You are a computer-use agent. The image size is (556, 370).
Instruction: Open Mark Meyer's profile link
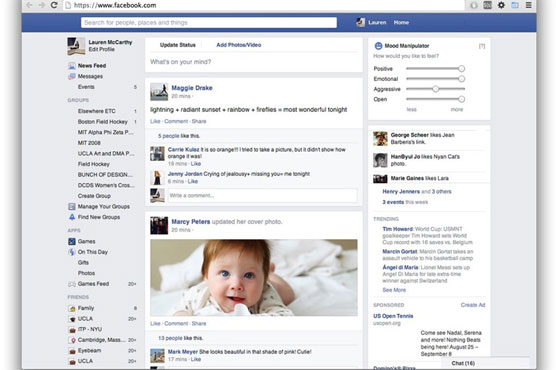pos(183,352)
